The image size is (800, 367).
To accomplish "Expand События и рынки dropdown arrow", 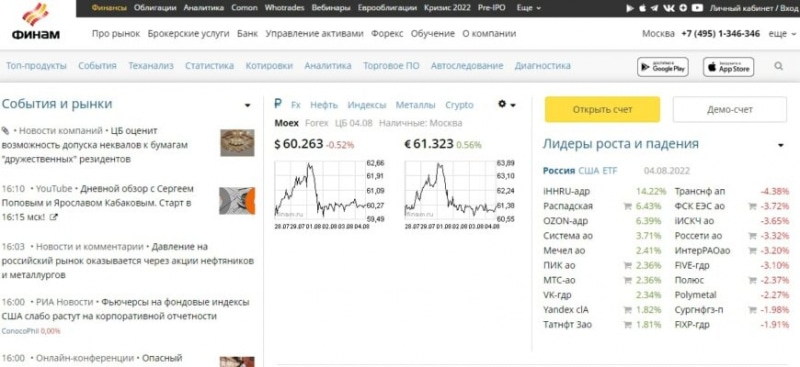I will 247,106.
